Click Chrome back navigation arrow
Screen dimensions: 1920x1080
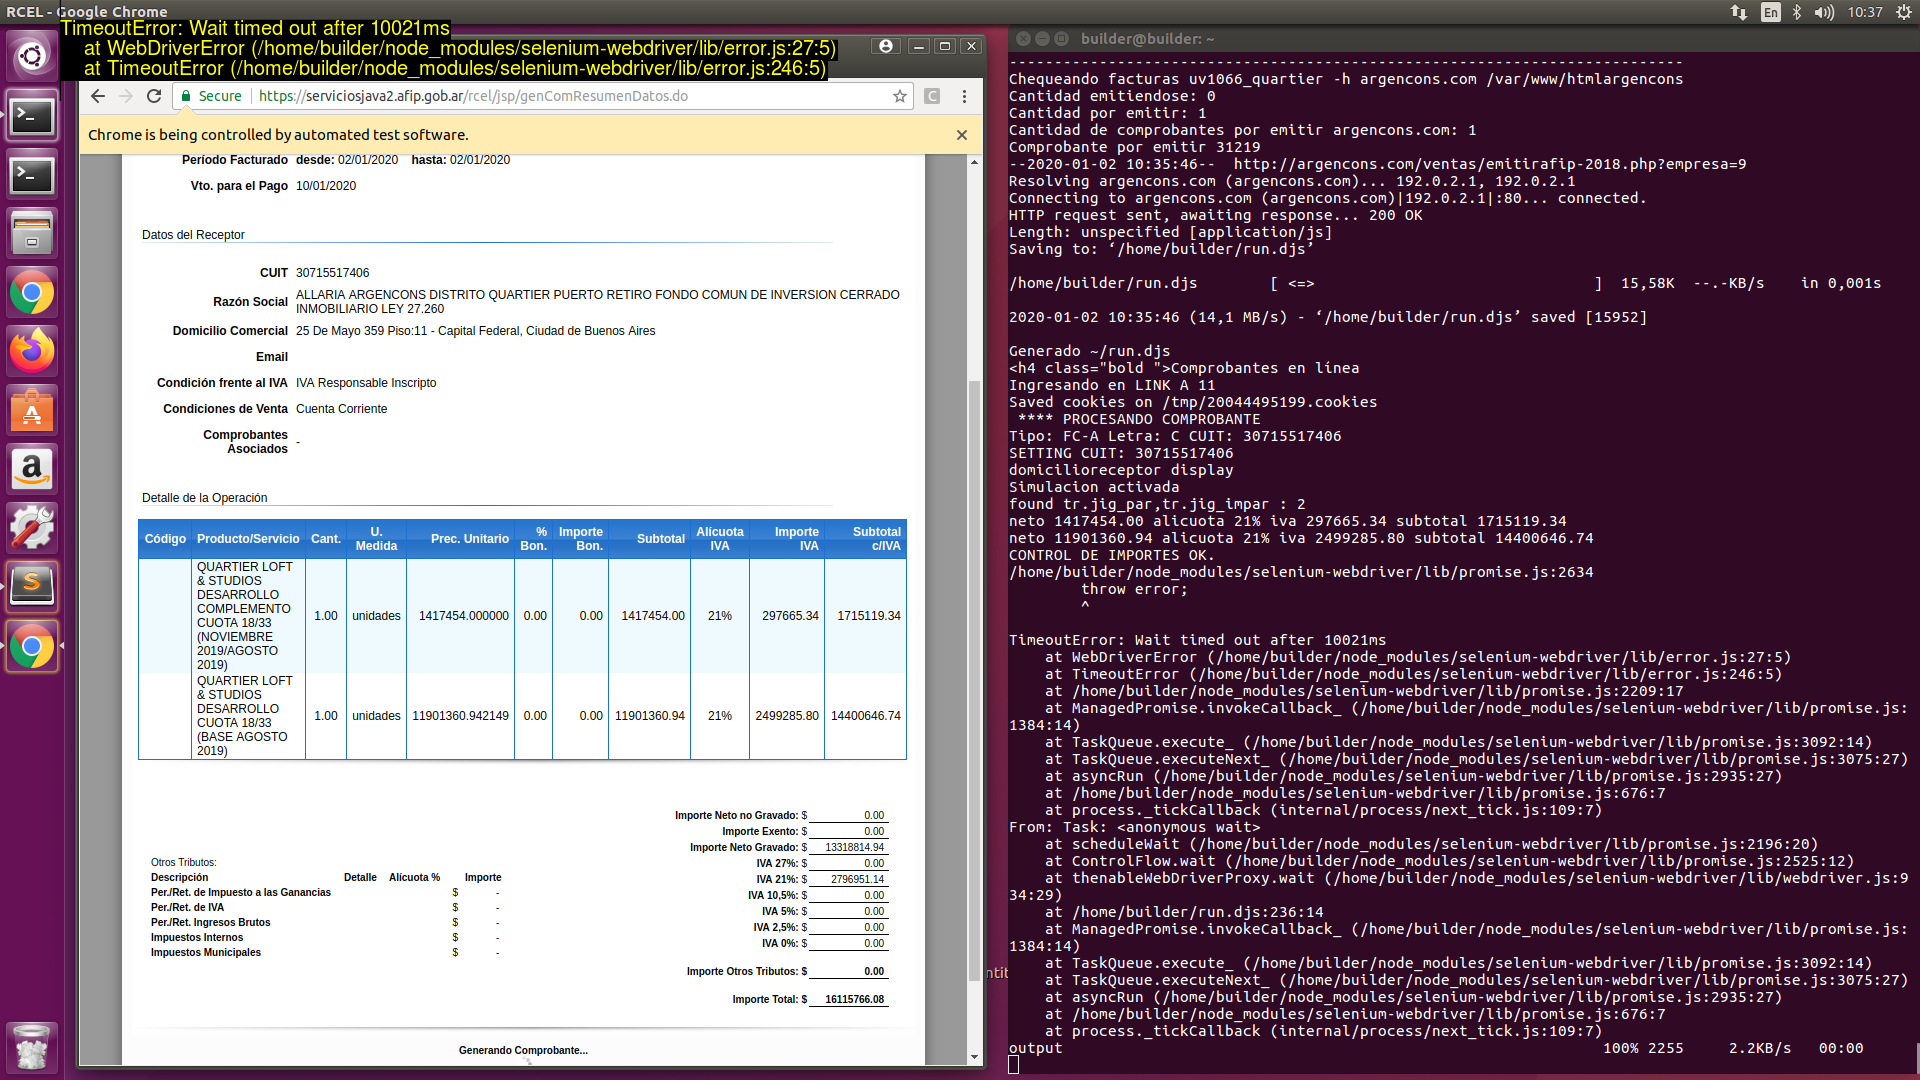(97, 96)
